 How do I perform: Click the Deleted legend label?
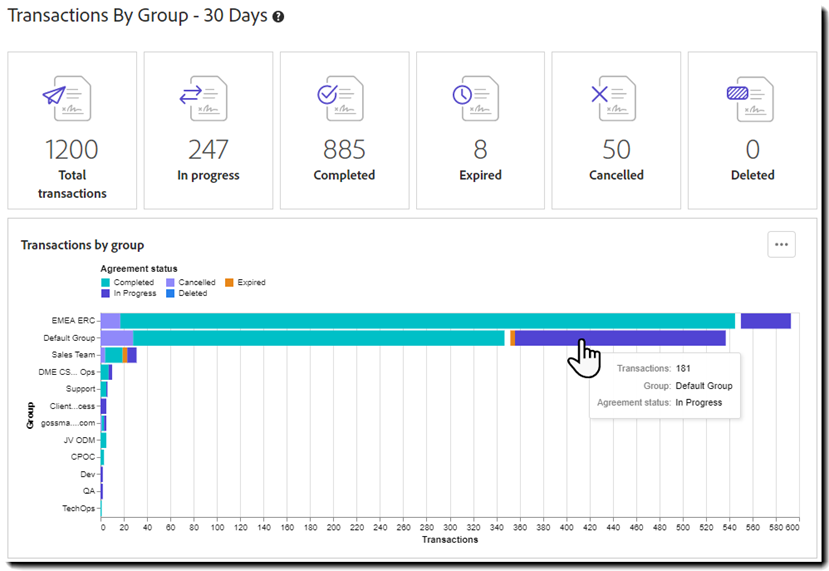[x=192, y=294]
